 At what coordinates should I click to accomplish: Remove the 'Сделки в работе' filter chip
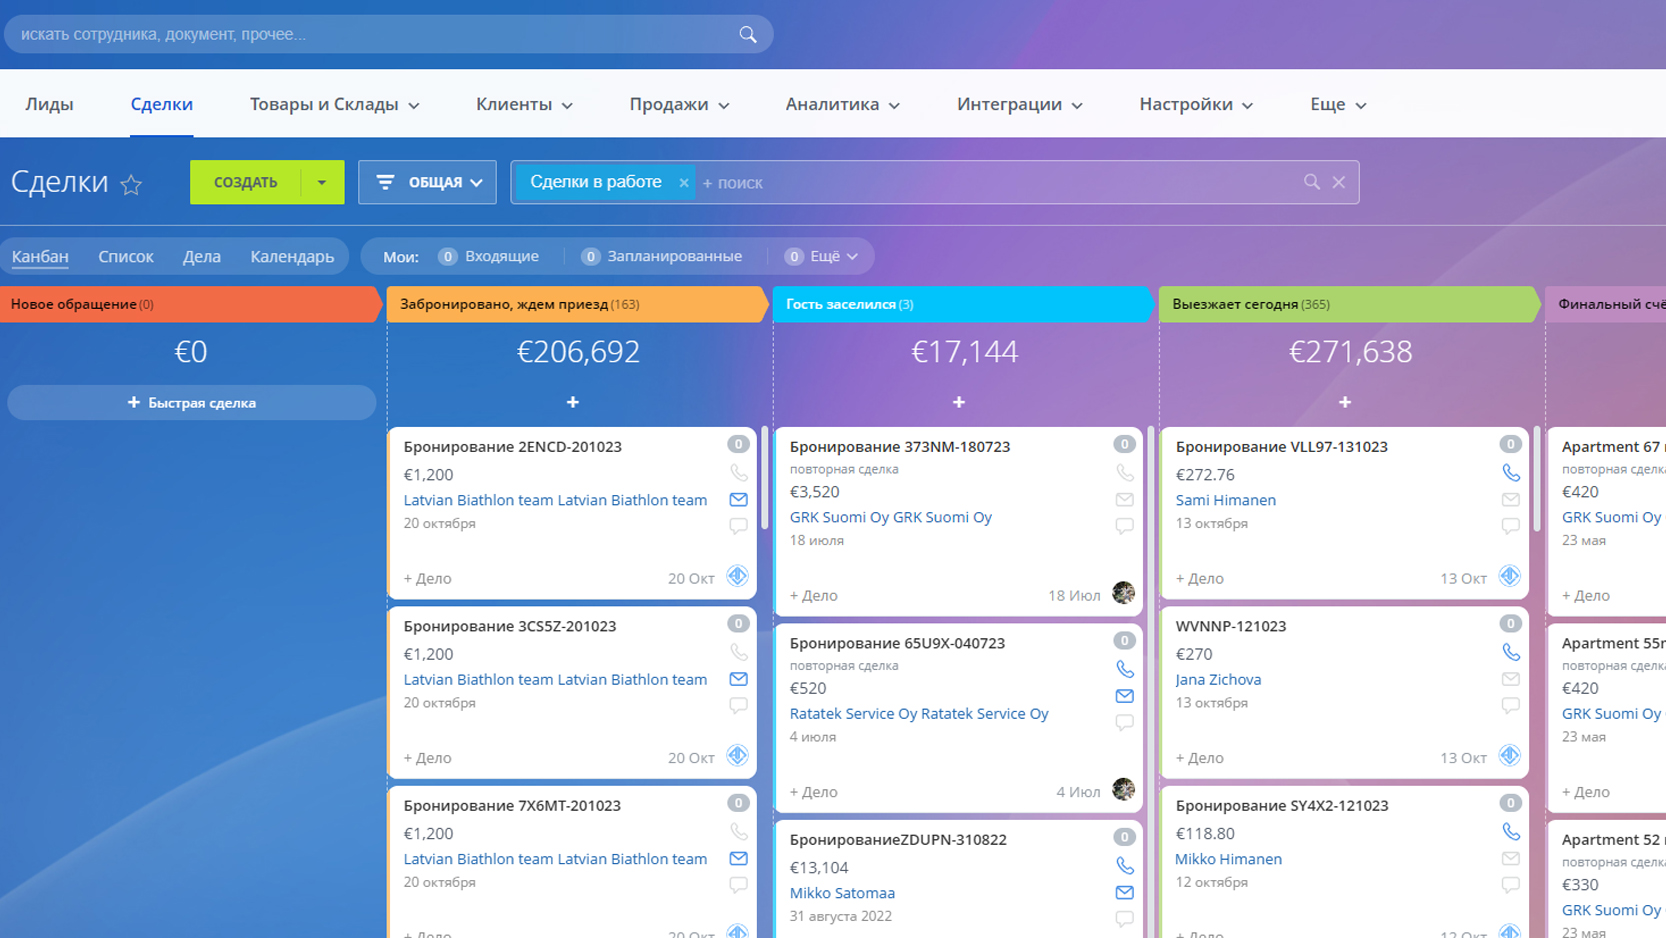tap(684, 183)
